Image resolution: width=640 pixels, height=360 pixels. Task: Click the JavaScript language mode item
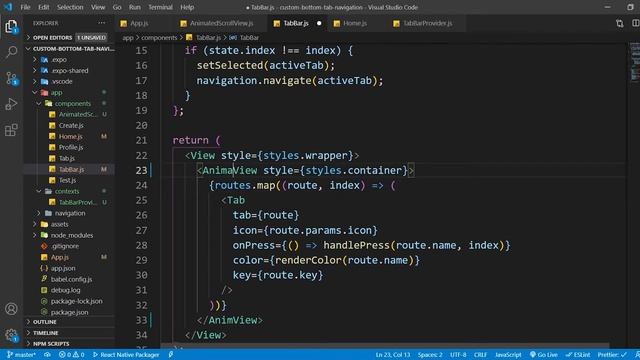[x=508, y=355]
